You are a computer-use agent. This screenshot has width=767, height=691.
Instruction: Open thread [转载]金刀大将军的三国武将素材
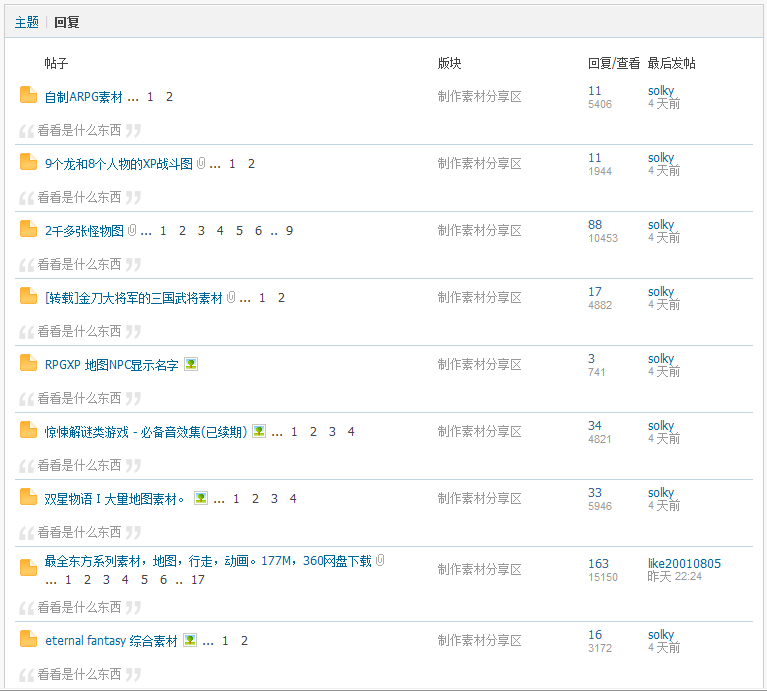(134, 298)
